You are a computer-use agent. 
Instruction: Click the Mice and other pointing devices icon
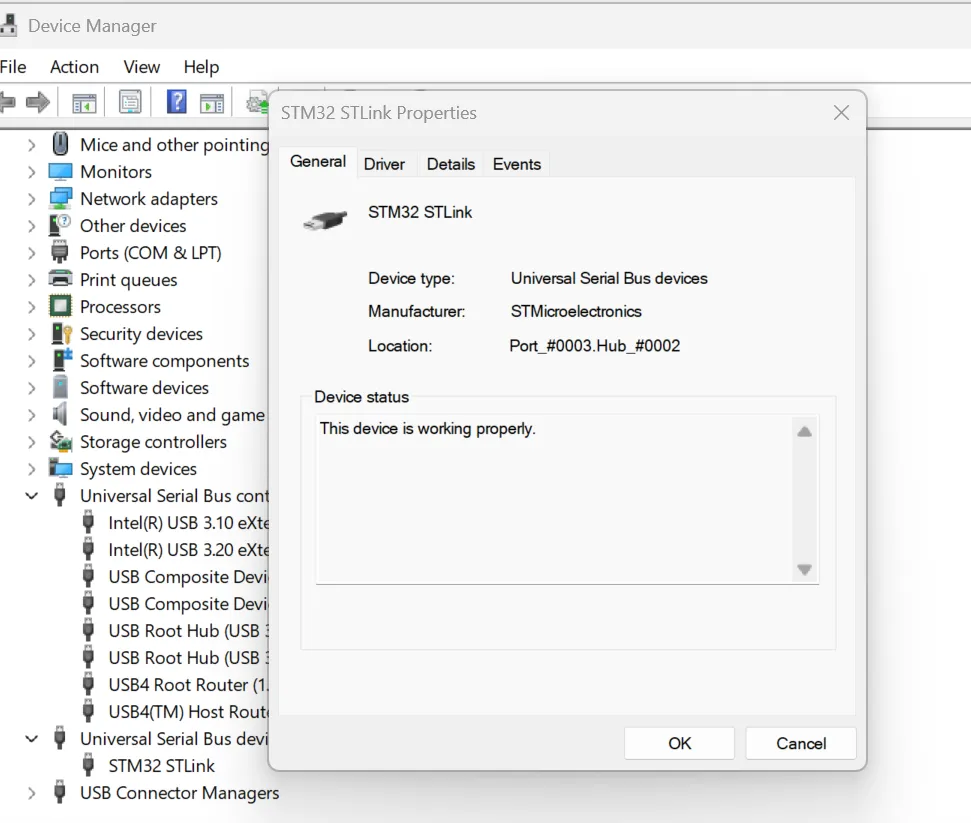pyautogui.click(x=60, y=144)
